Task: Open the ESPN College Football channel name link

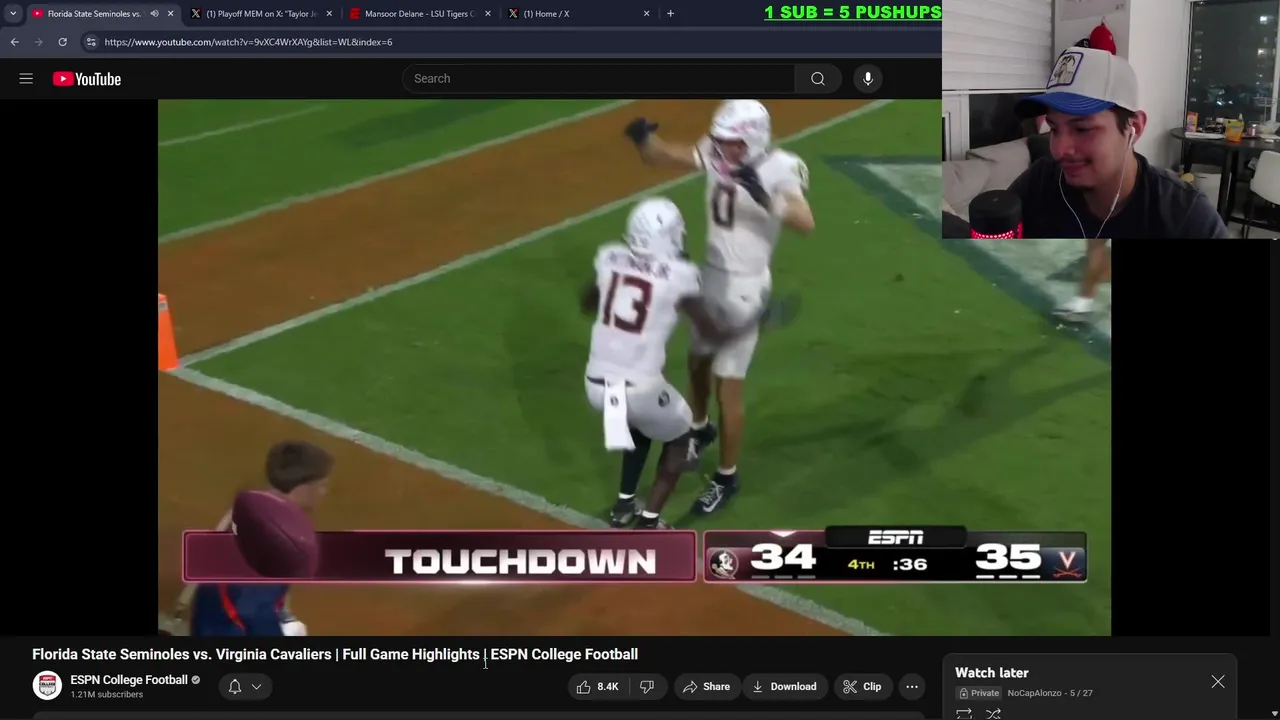Action: [x=129, y=680]
